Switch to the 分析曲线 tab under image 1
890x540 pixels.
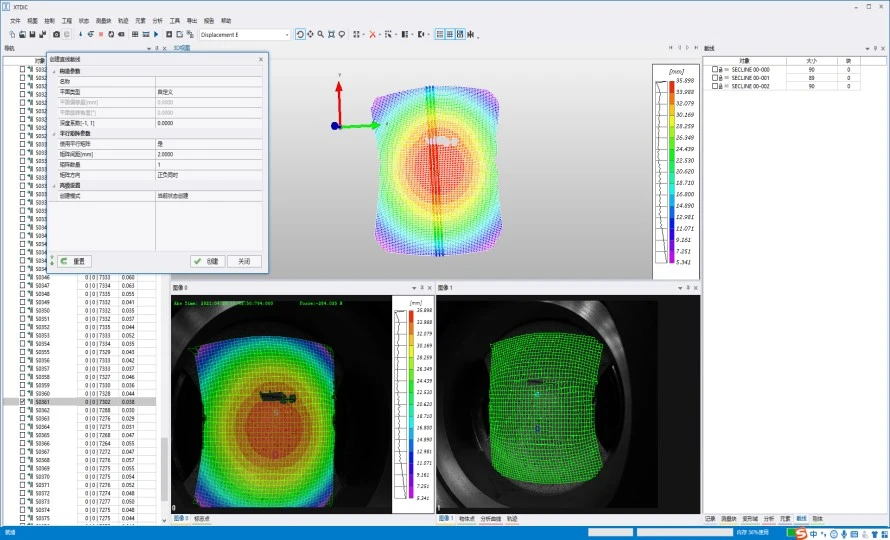click(490, 518)
